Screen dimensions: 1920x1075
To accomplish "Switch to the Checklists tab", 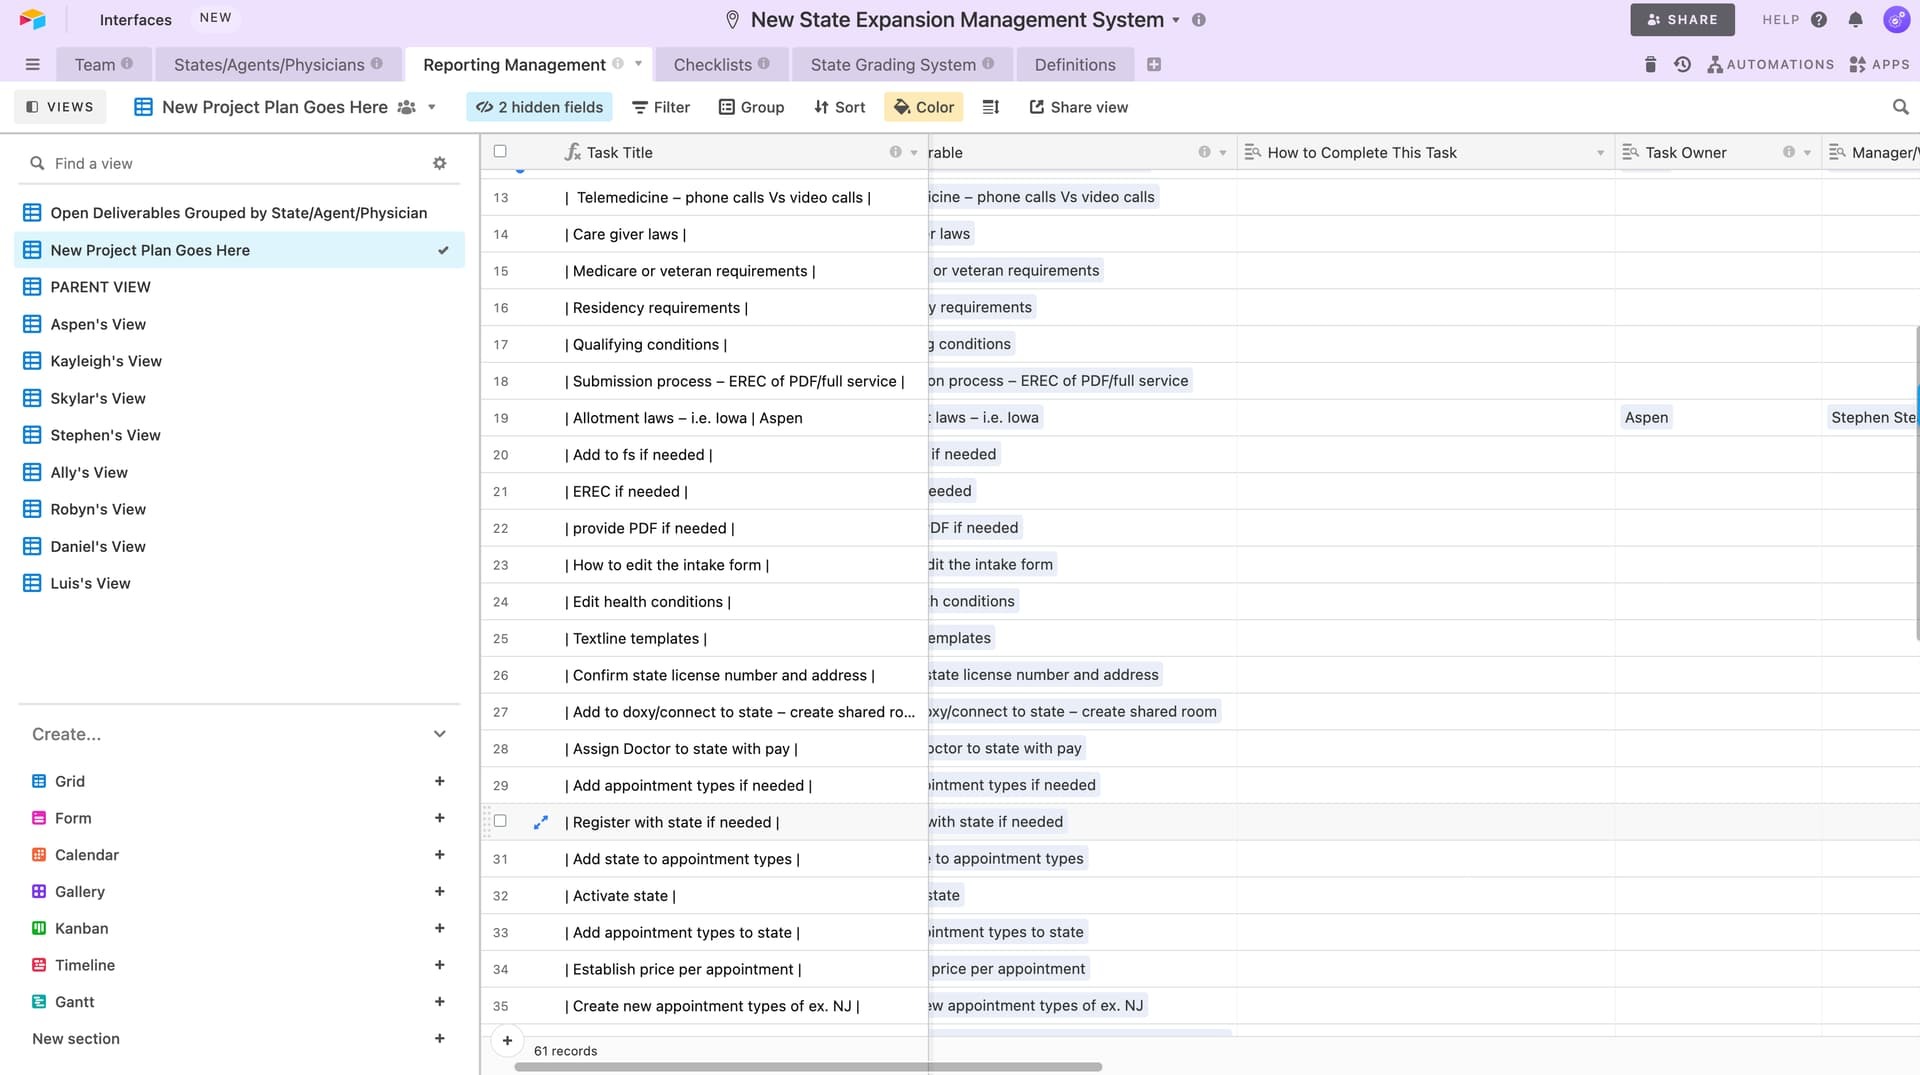I will 721,65.
